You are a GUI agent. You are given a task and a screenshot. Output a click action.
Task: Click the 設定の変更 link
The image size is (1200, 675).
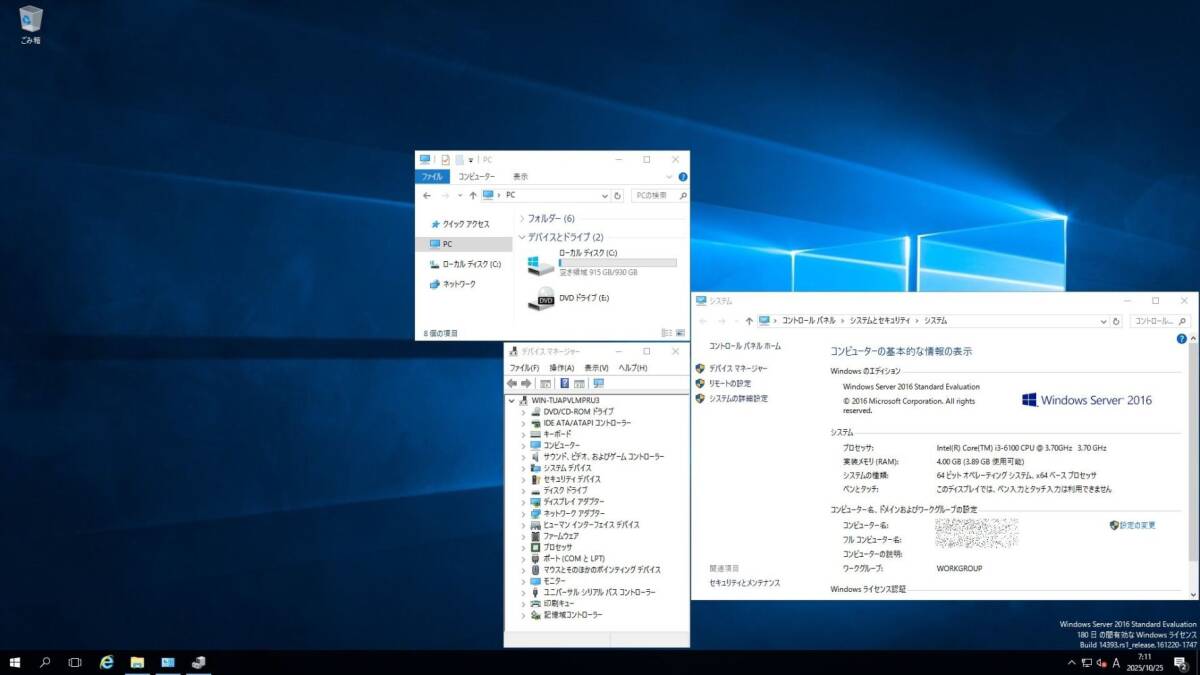1137,525
